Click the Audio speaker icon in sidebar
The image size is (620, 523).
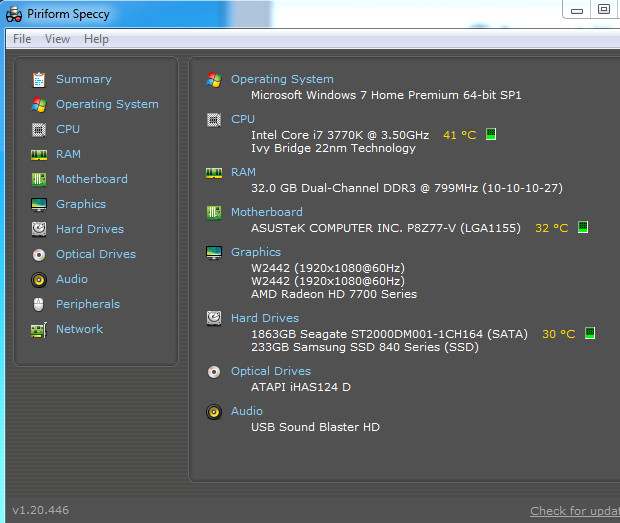click(39, 280)
